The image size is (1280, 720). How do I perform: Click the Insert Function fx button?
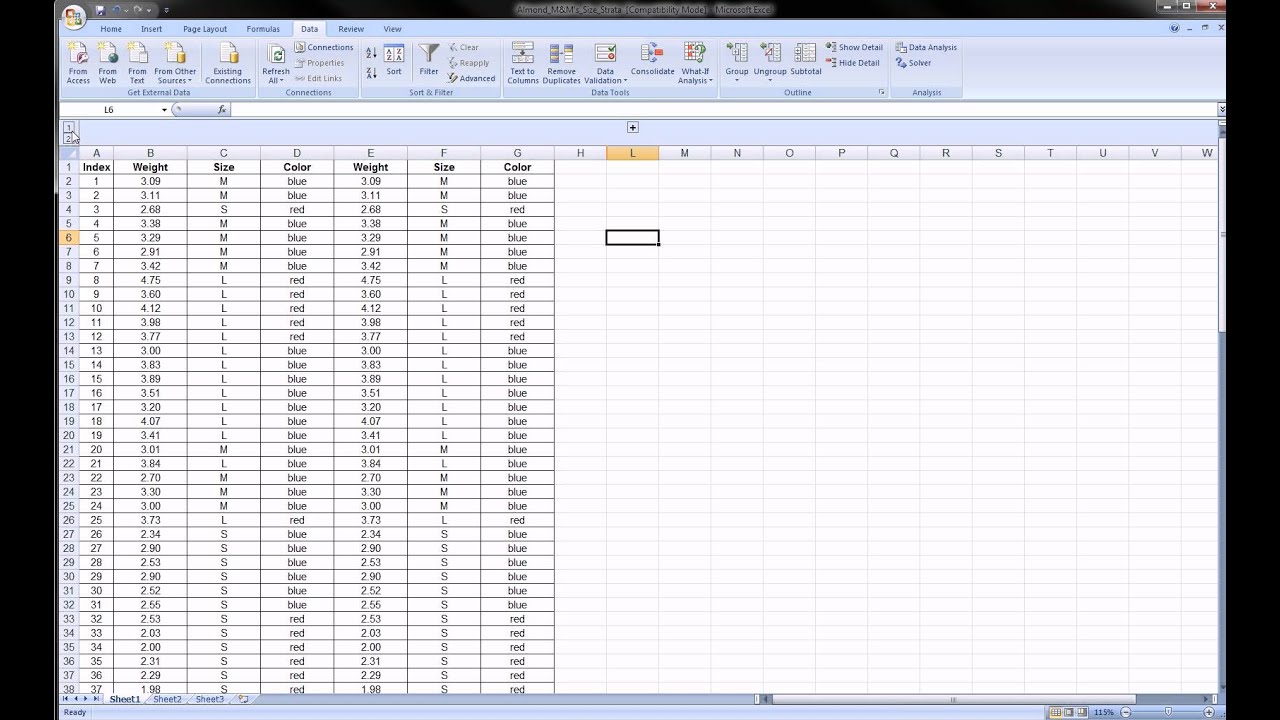tap(222, 109)
